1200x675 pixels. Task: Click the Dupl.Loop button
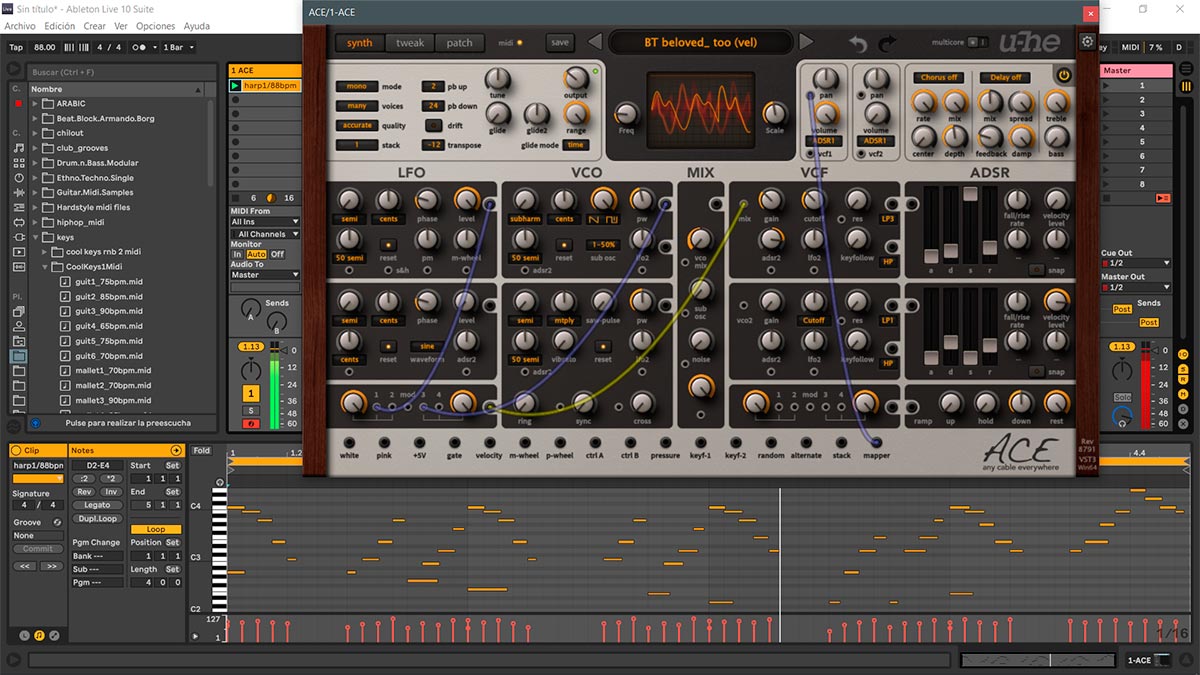click(97, 519)
